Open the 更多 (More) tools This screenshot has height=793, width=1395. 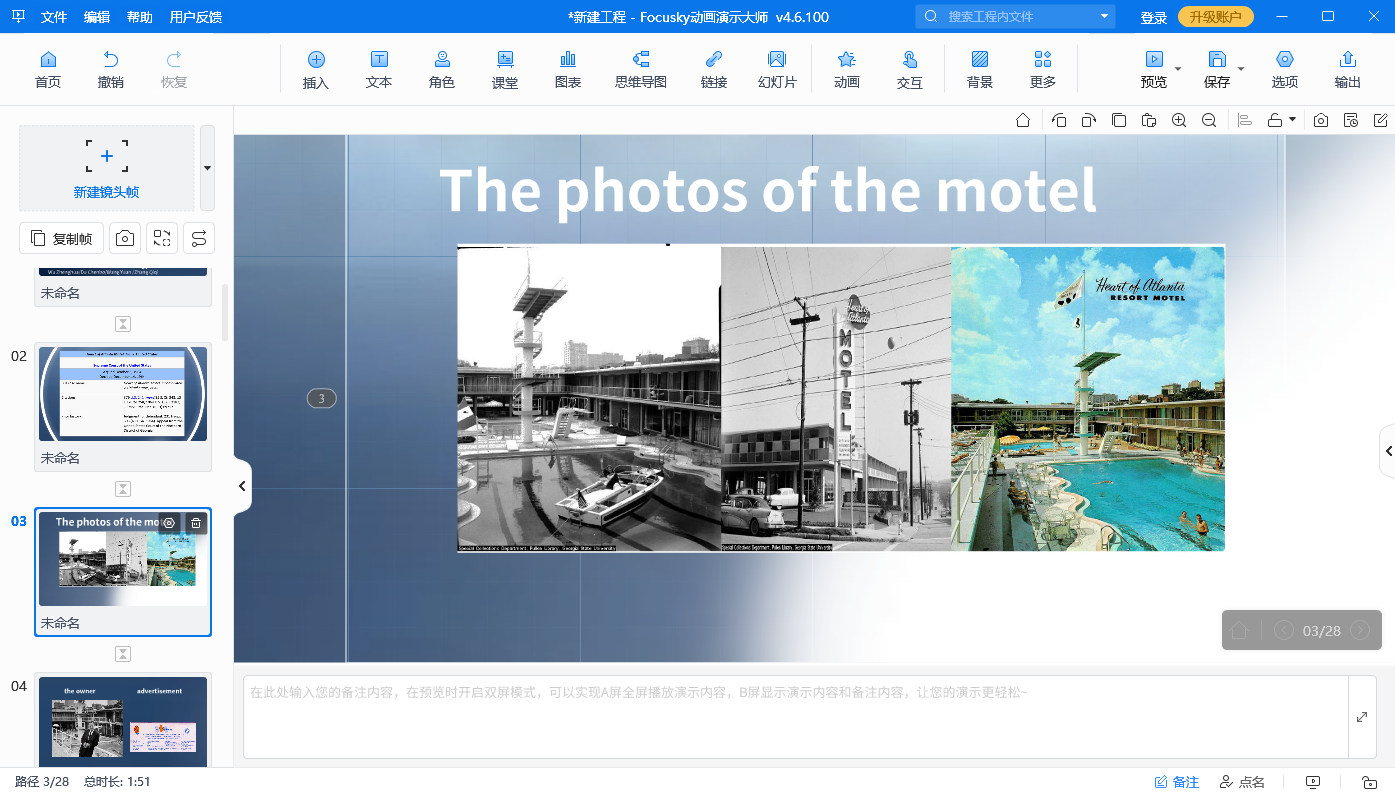(x=1043, y=70)
